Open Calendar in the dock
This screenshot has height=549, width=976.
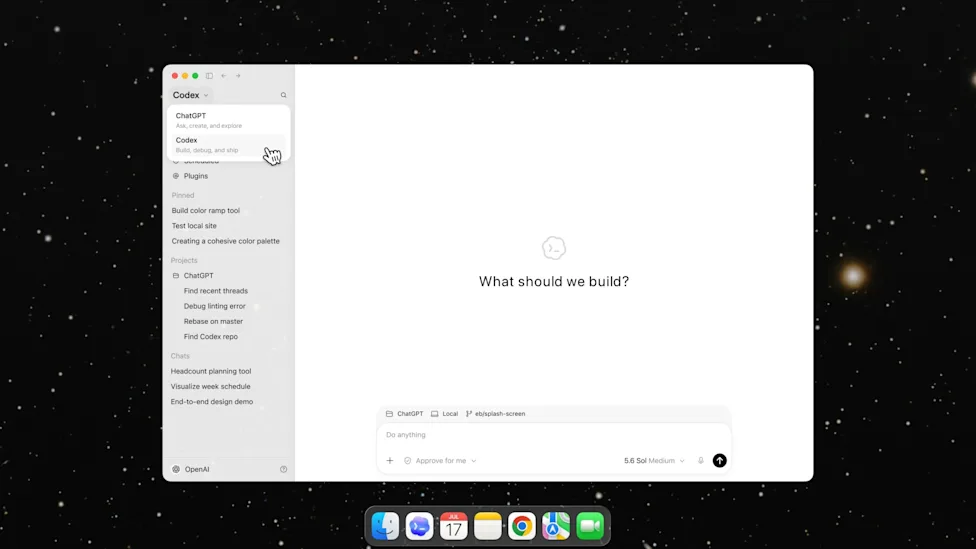click(x=454, y=527)
